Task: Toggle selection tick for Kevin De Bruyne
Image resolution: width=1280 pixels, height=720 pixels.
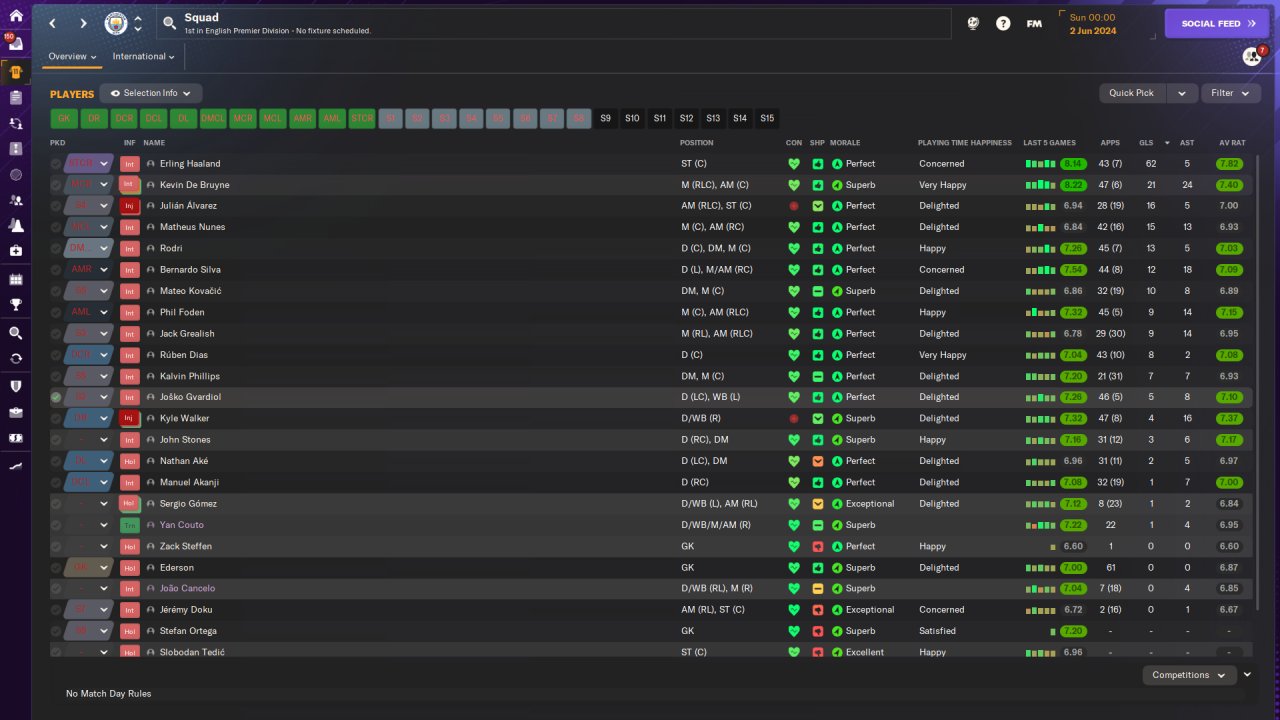Action: (x=56, y=185)
